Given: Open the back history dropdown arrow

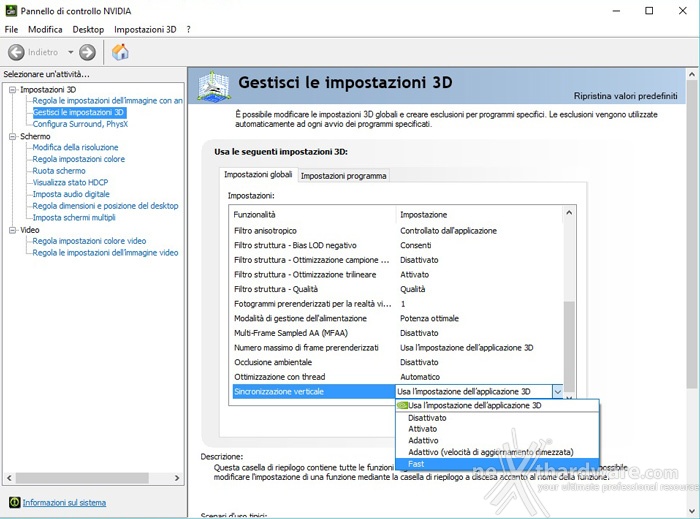Looking at the screenshot, I should (71, 52).
